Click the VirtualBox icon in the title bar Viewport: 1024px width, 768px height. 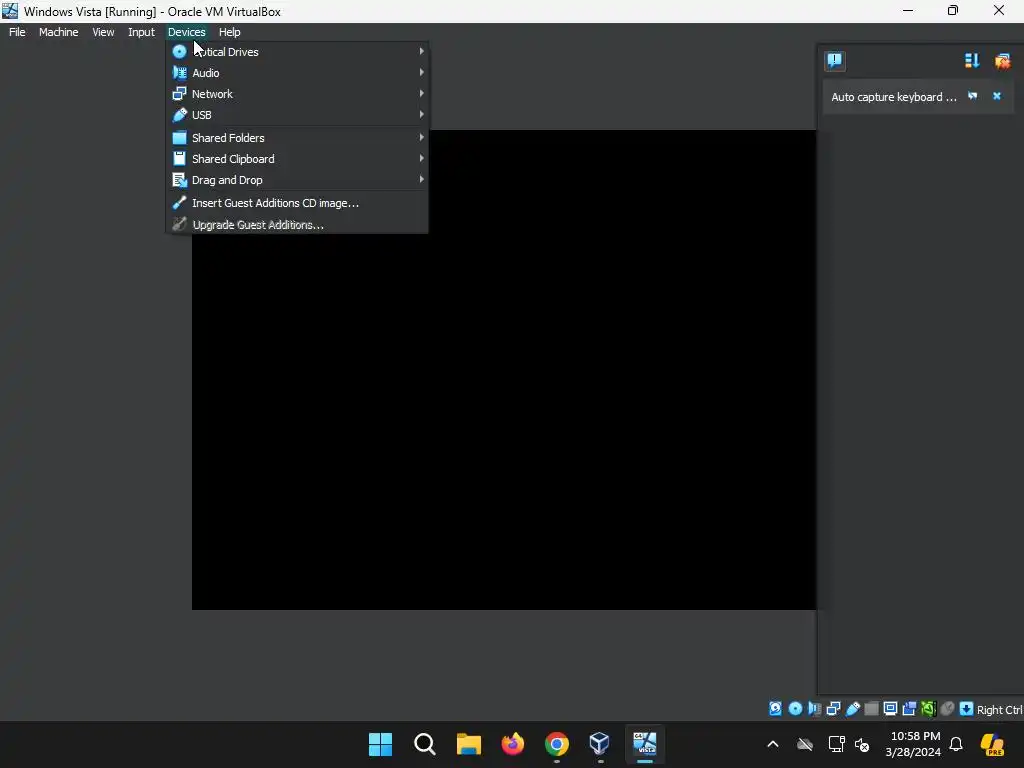tap(10, 10)
